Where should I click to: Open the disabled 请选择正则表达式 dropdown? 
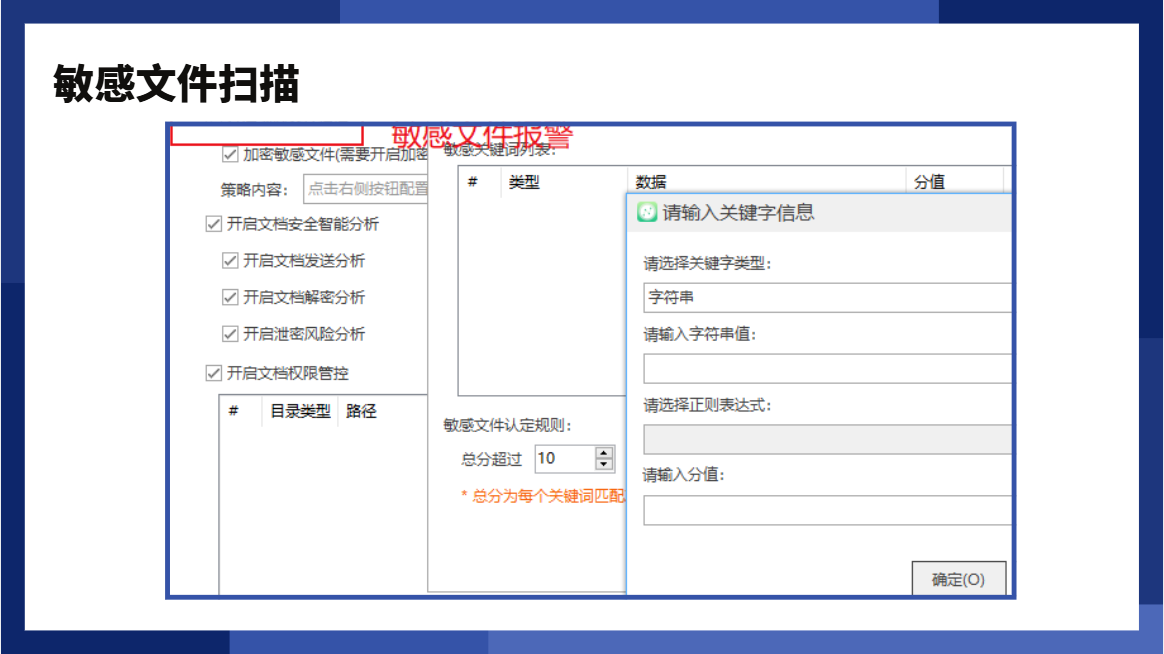click(x=827, y=439)
